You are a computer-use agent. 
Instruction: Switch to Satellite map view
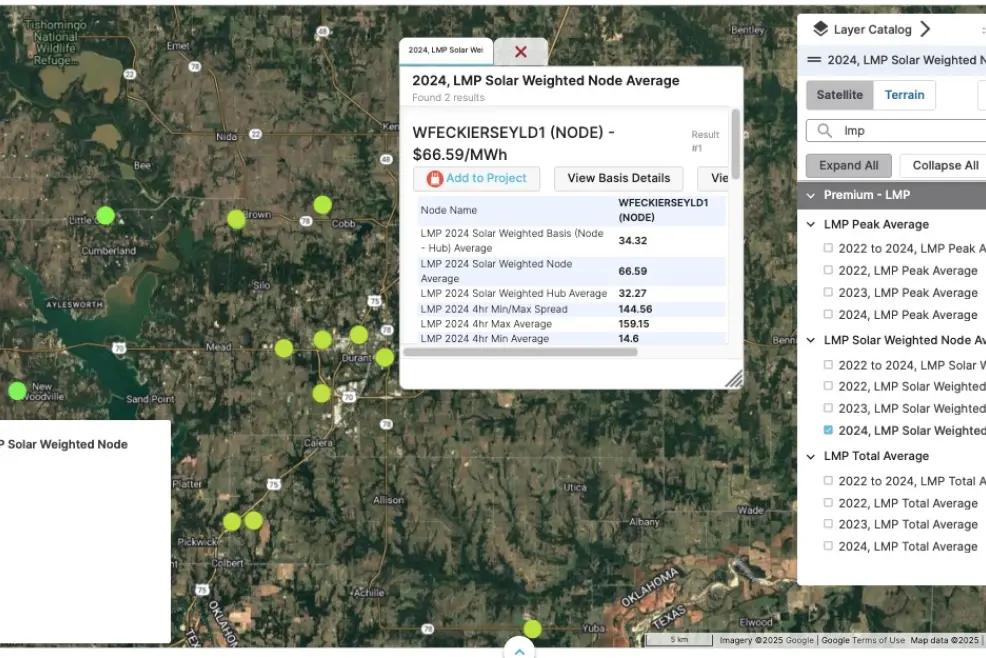click(x=839, y=95)
